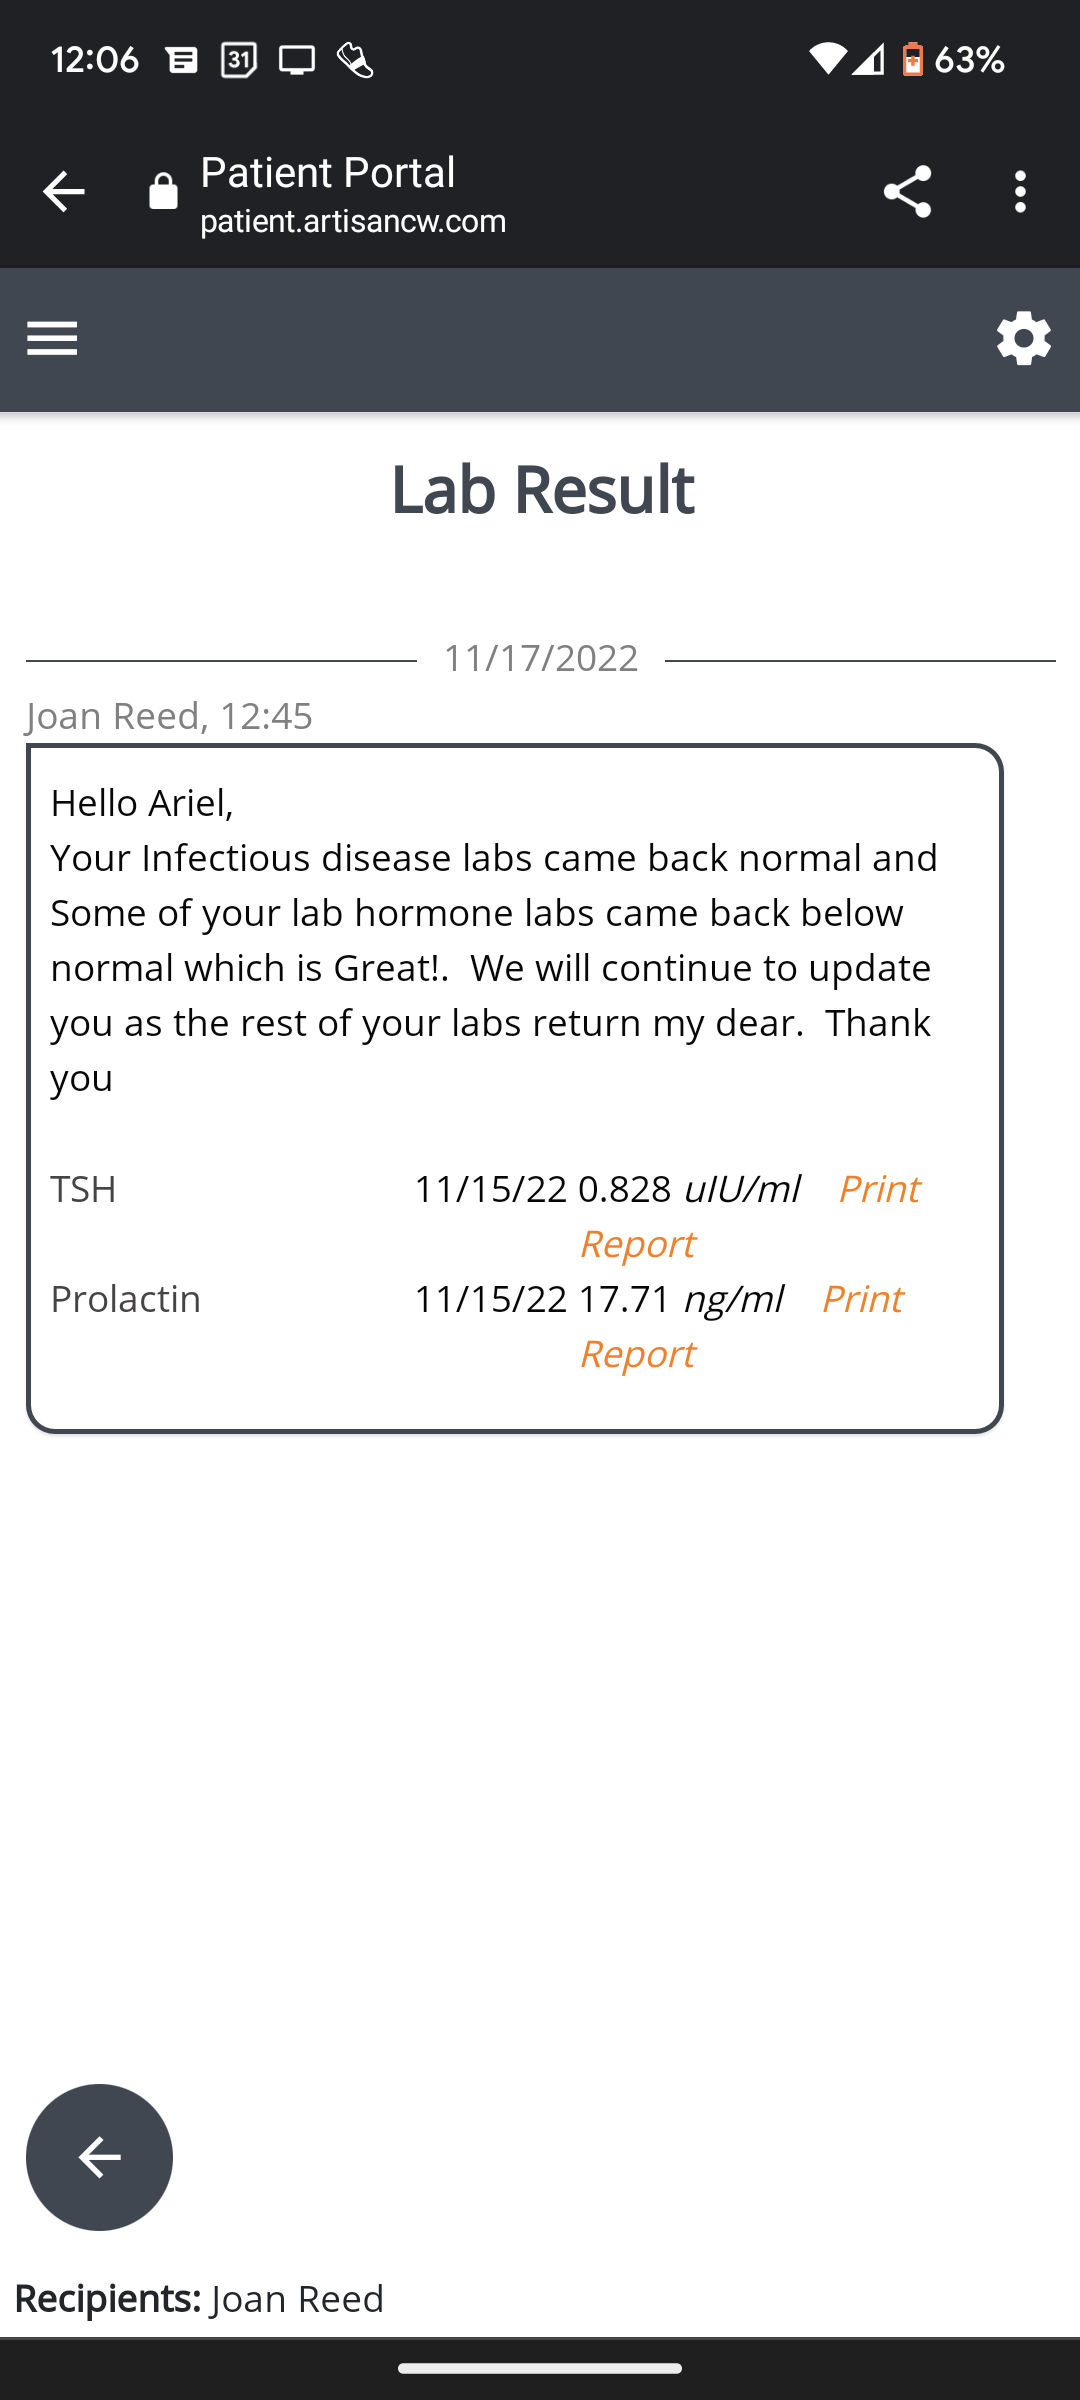Tap the round back button at bottom
Viewport: 1080px width, 2400px height.
point(99,2157)
